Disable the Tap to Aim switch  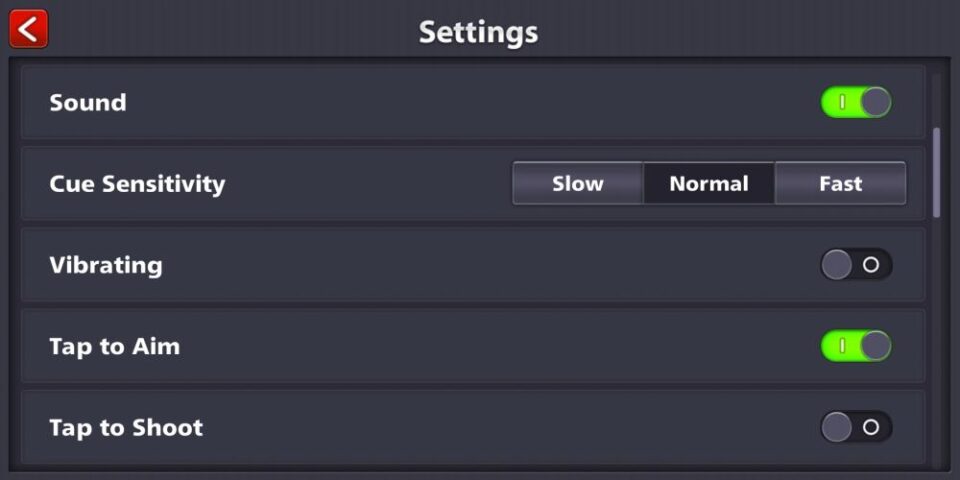pos(856,346)
